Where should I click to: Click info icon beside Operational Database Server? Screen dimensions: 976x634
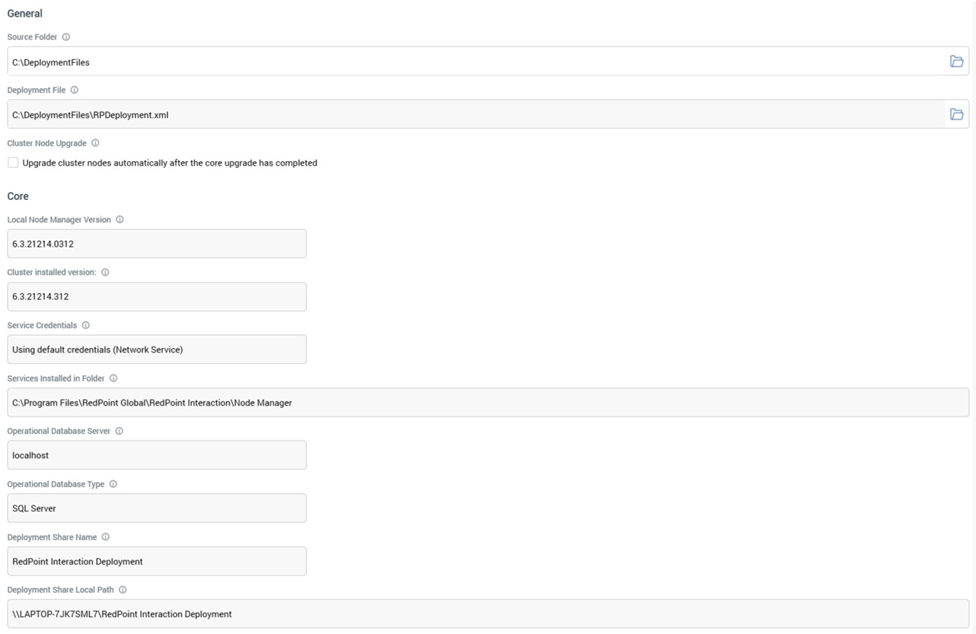click(119, 431)
